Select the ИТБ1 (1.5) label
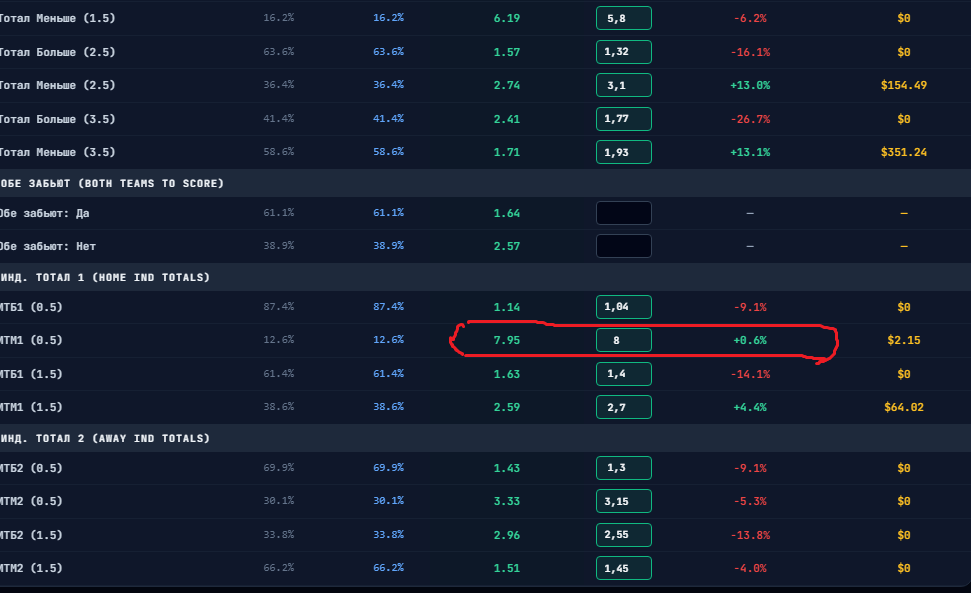The height and width of the screenshot is (593, 971). point(31,374)
